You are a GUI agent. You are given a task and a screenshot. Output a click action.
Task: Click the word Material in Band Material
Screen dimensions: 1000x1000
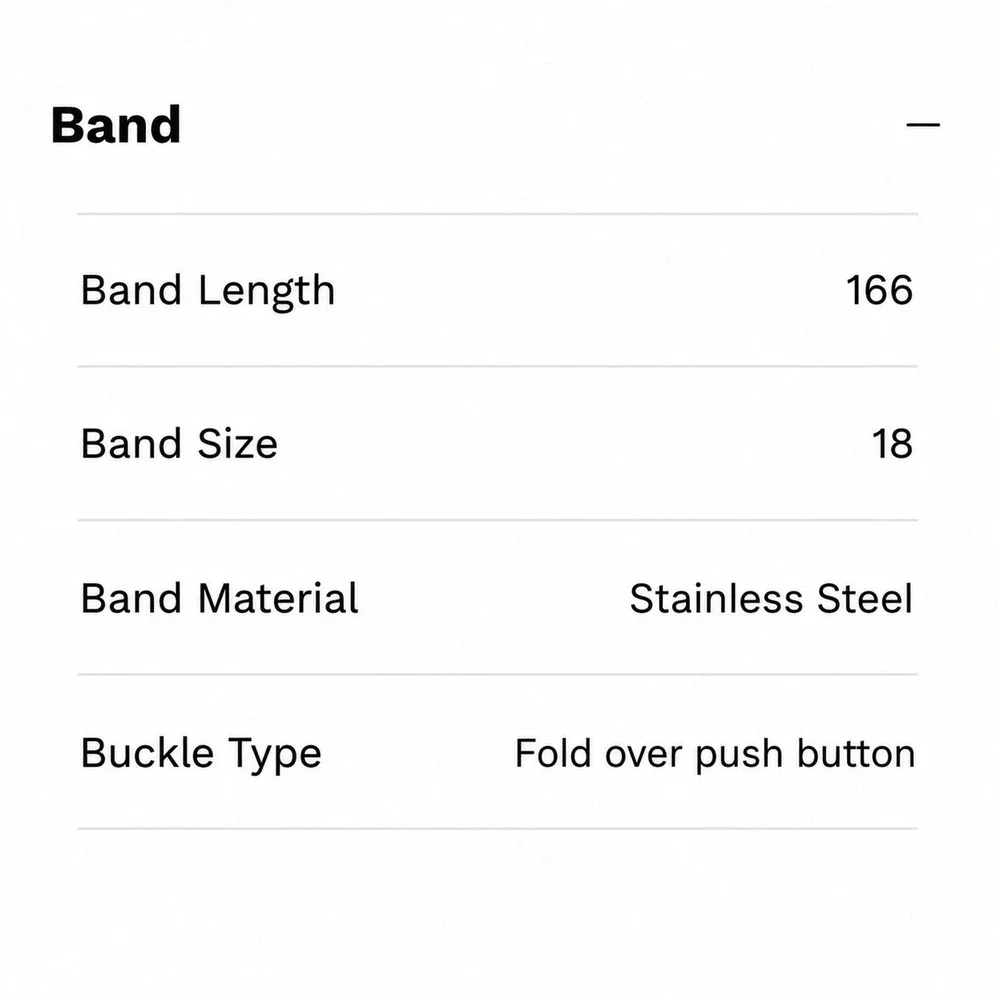coord(278,598)
